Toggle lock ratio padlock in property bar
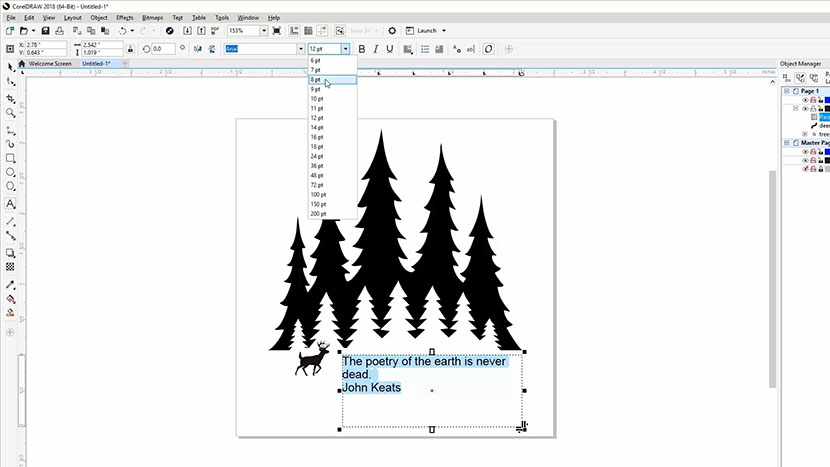This screenshot has width=830, height=467. tap(131, 49)
